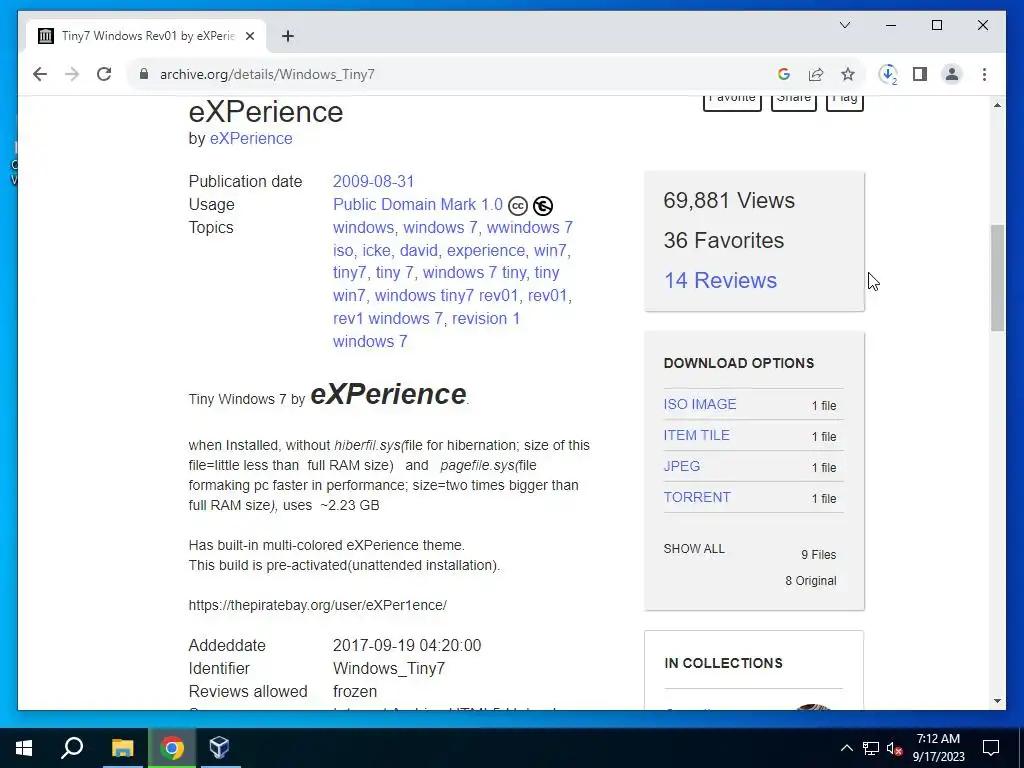1024x768 pixels.
Task: Click the scrollbar down arrow
Action: pyautogui.click(x=997, y=701)
